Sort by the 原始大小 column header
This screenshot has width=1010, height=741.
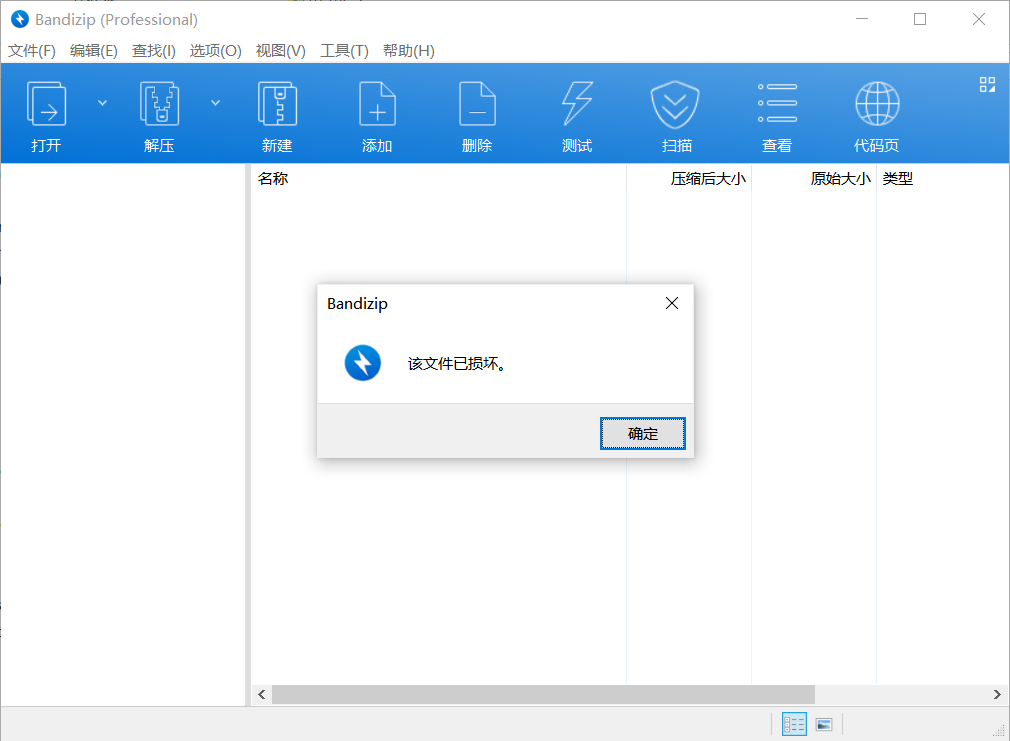click(x=814, y=178)
